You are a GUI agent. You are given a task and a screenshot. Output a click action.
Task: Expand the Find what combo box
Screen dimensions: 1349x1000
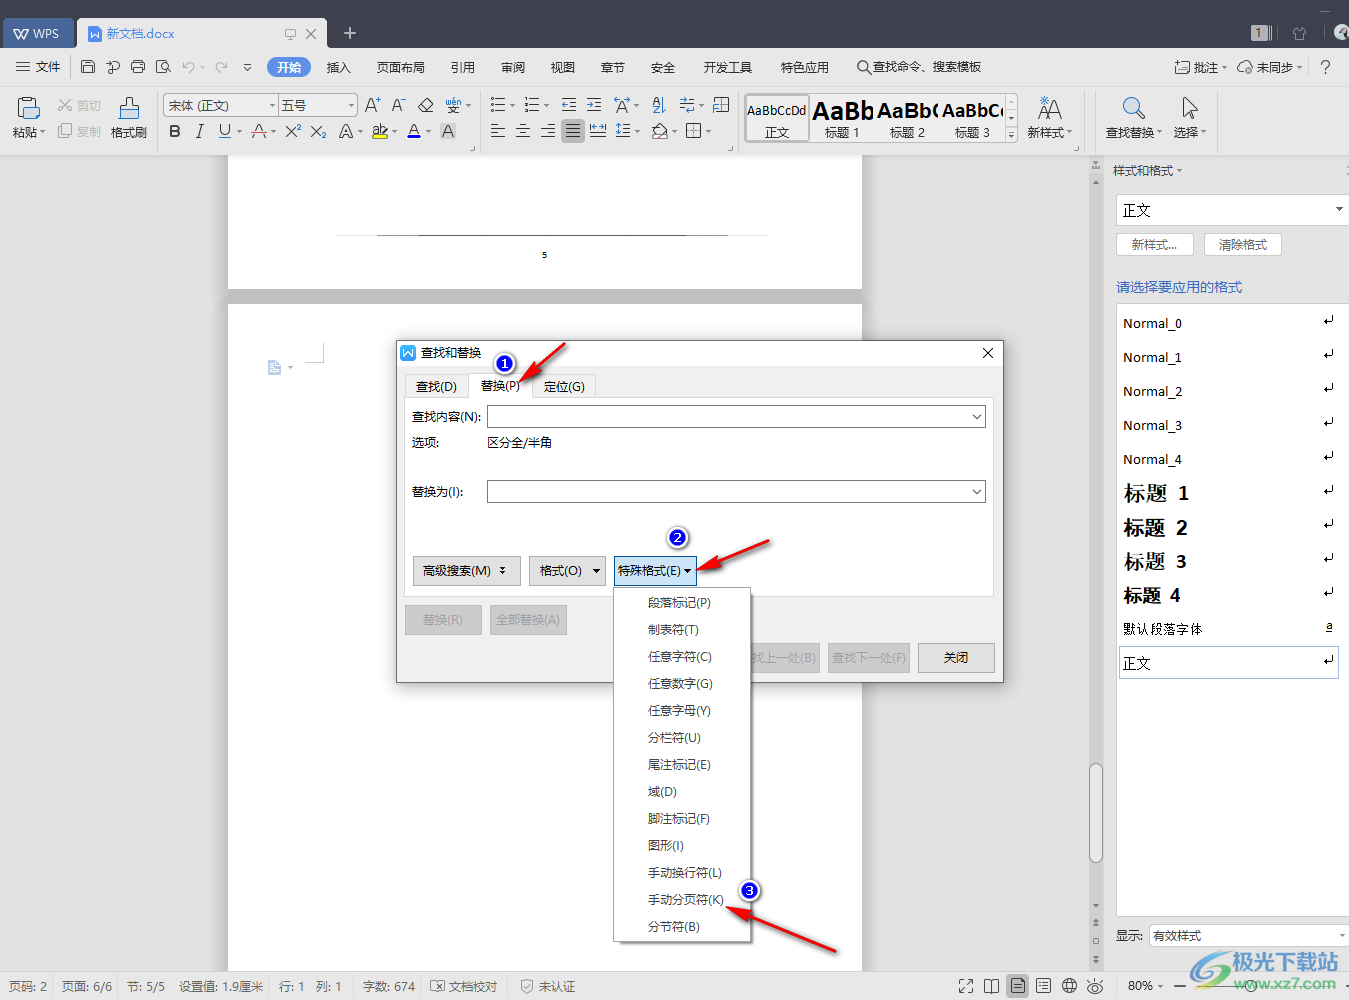pos(976,417)
